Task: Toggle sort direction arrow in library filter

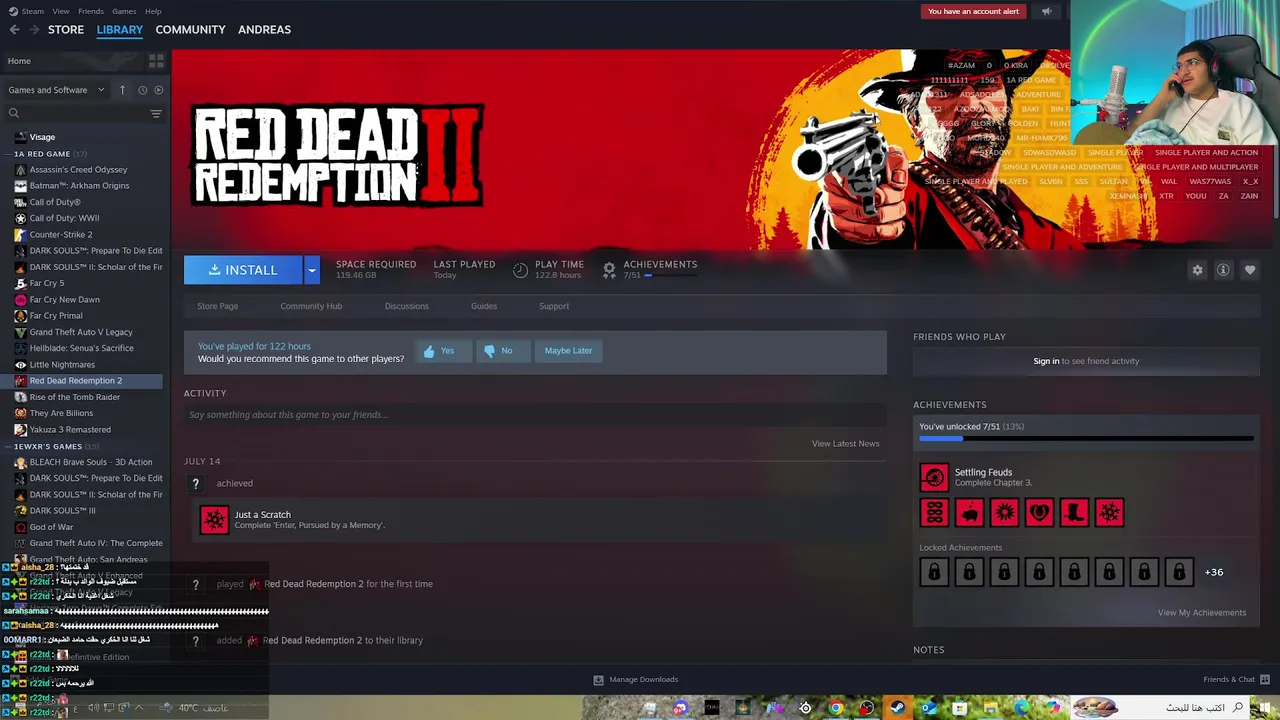Action: (x=122, y=90)
